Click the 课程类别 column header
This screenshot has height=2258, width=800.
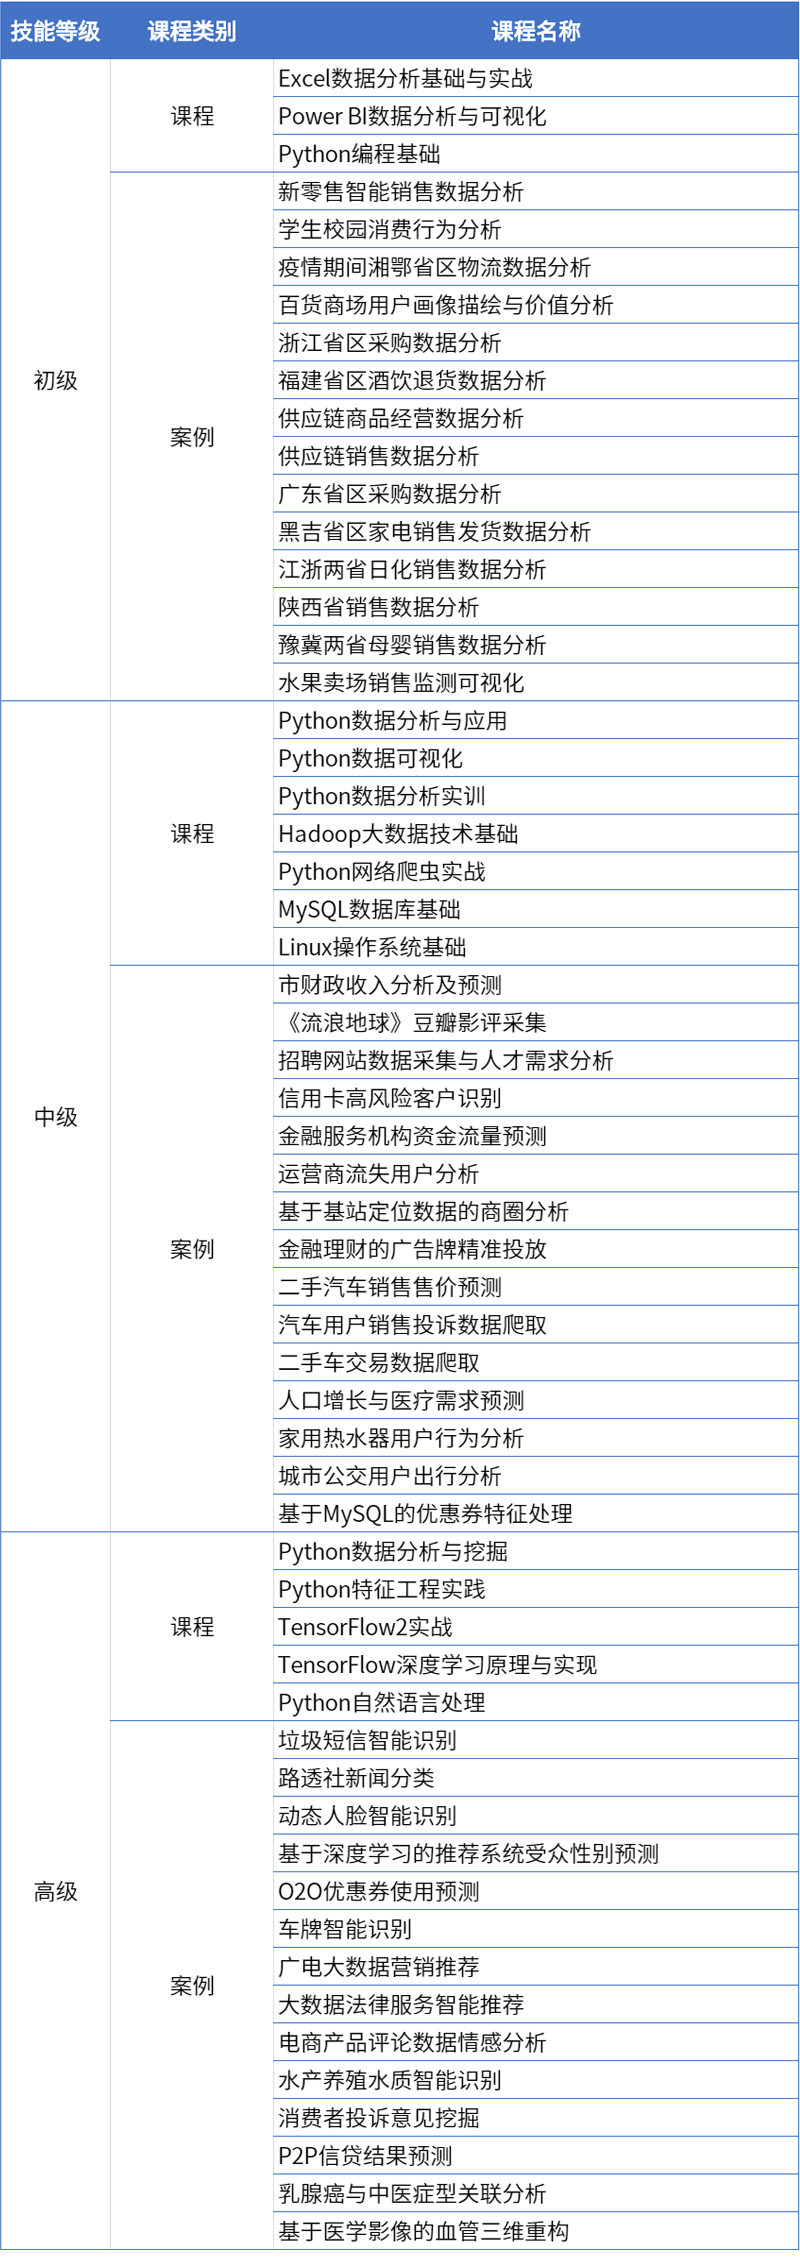(x=192, y=31)
